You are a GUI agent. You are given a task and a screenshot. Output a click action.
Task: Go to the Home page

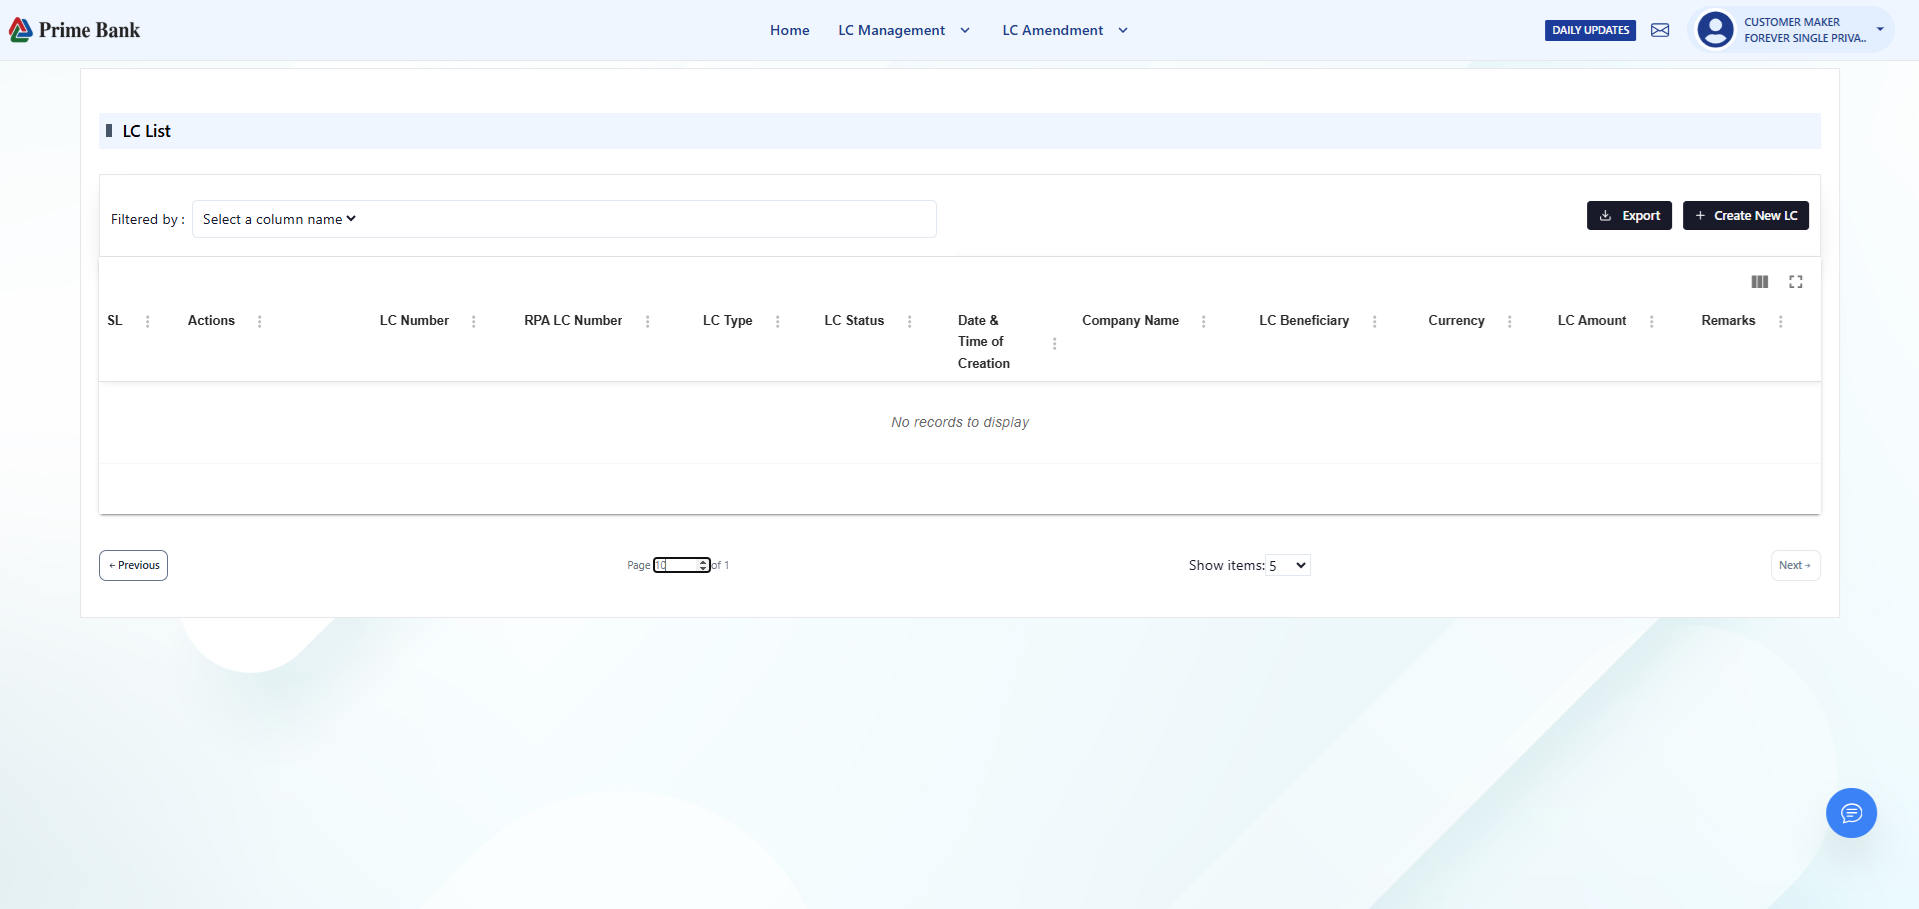click(x=789, y=30)
